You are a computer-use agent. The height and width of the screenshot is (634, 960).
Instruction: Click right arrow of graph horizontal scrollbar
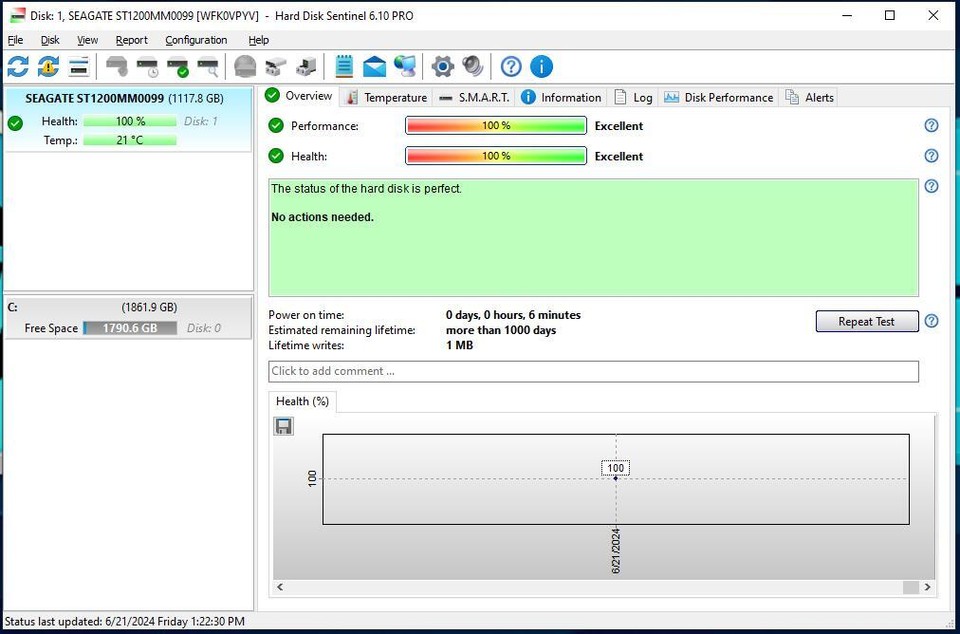928,588
